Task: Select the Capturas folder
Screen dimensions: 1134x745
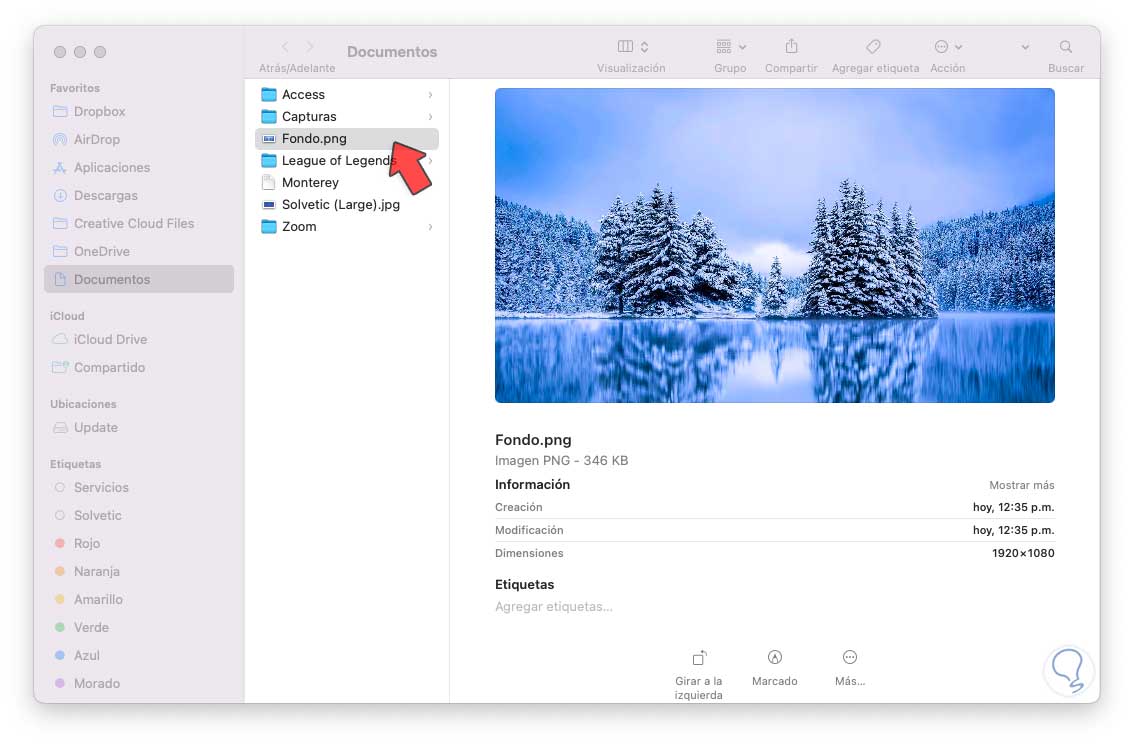Action: pyautogui.click(x=346, y=116)
